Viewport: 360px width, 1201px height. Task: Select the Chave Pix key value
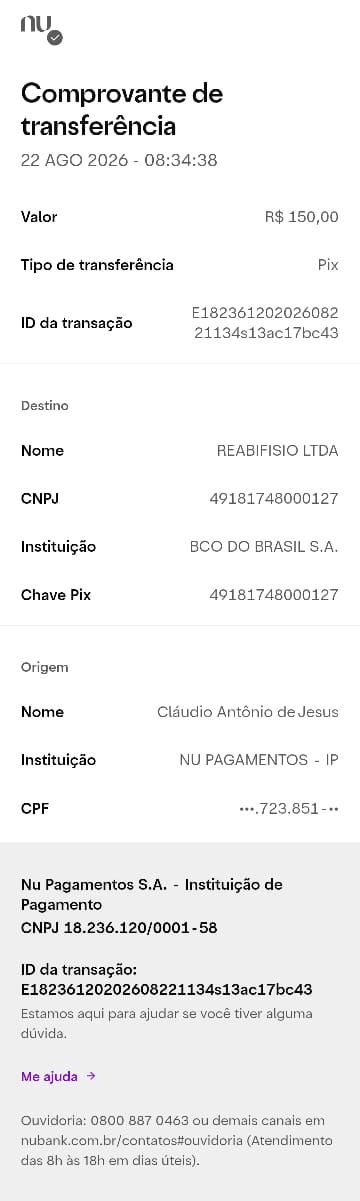tap(274, 595)
